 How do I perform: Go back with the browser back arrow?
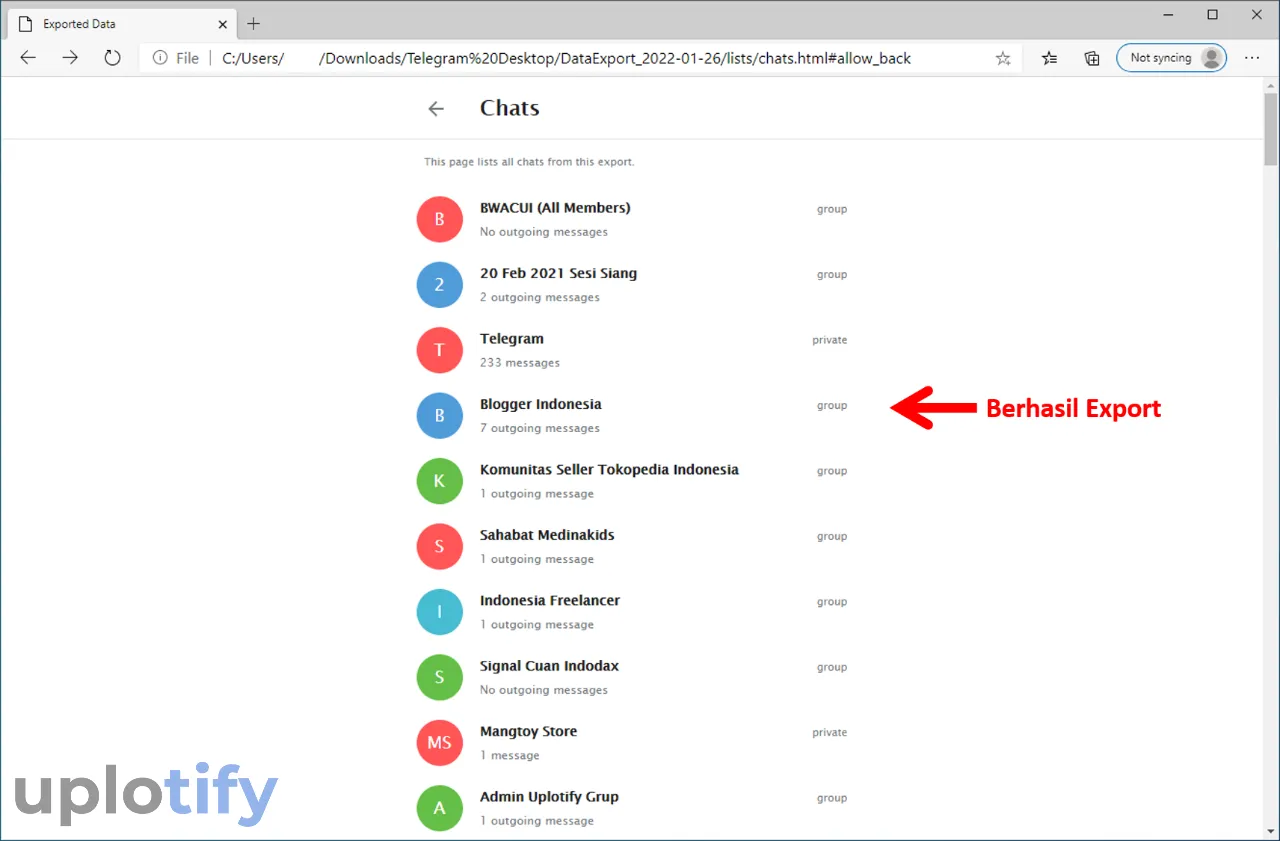click(x=28, y=58)
